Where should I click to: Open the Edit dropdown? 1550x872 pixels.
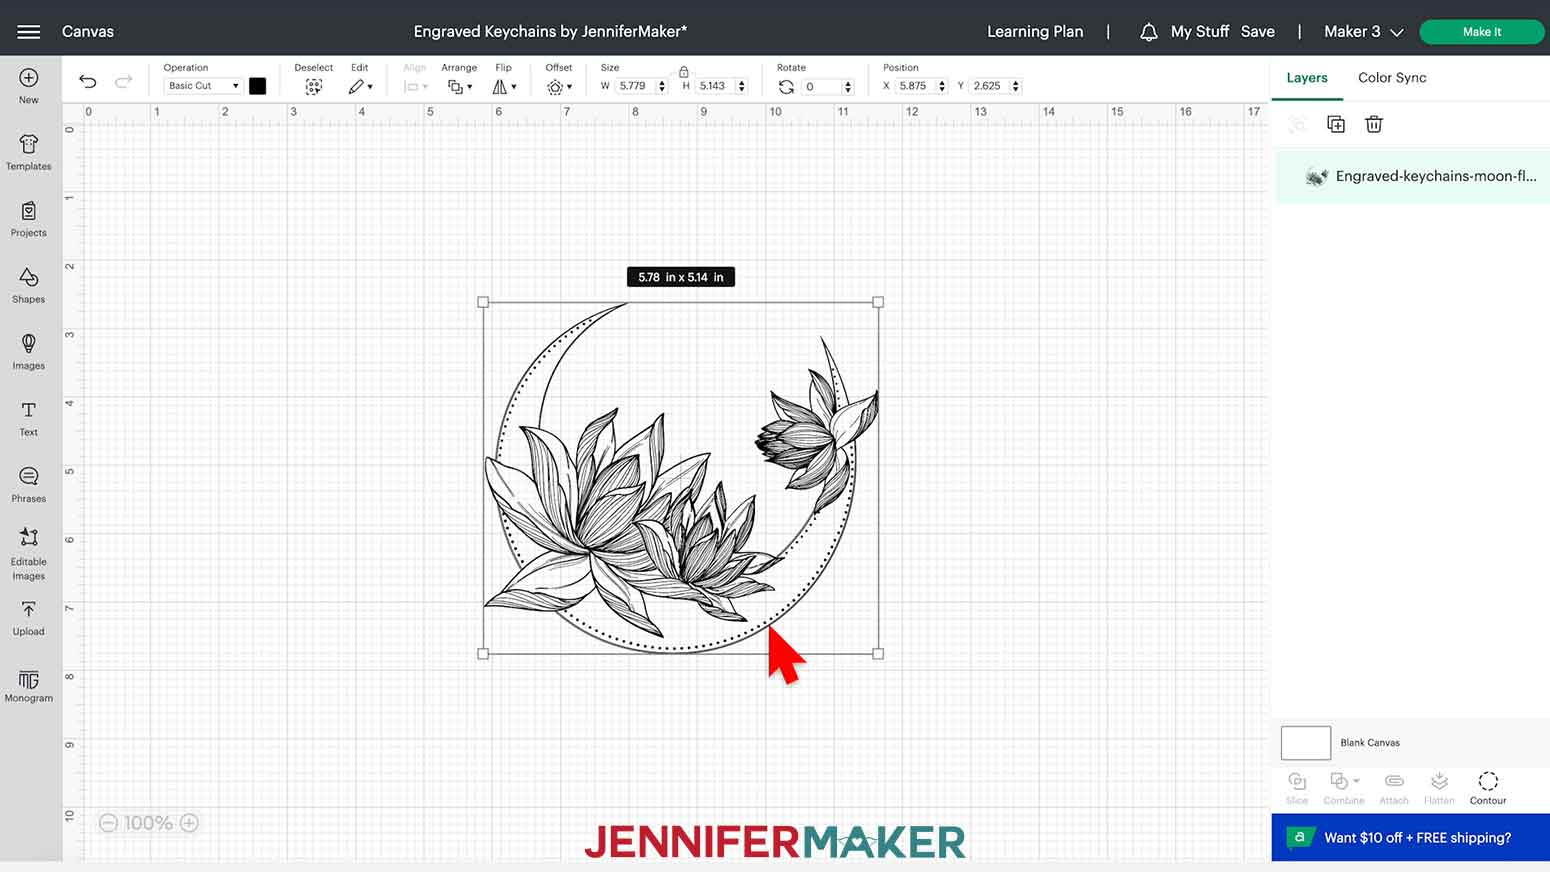click(x=360, y=87)
